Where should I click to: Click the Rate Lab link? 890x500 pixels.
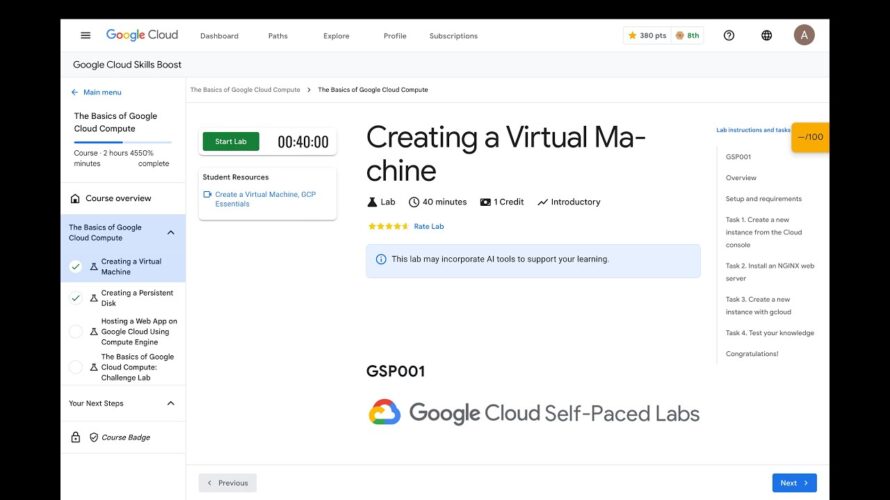pos(429,226)
